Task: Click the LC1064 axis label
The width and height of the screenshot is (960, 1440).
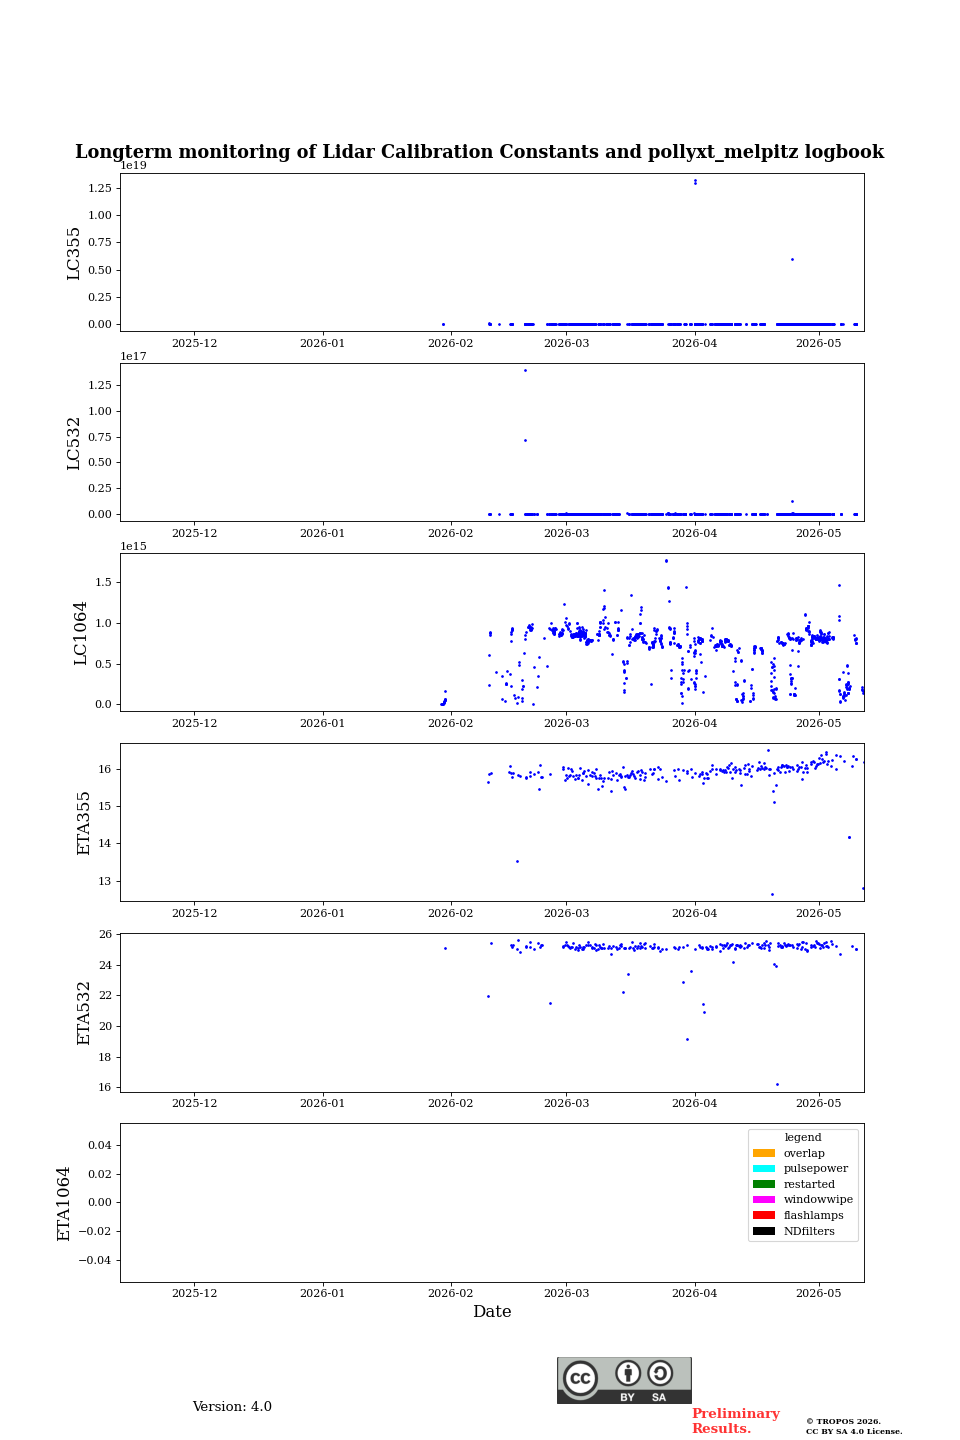Action: (x=80, y=633)
